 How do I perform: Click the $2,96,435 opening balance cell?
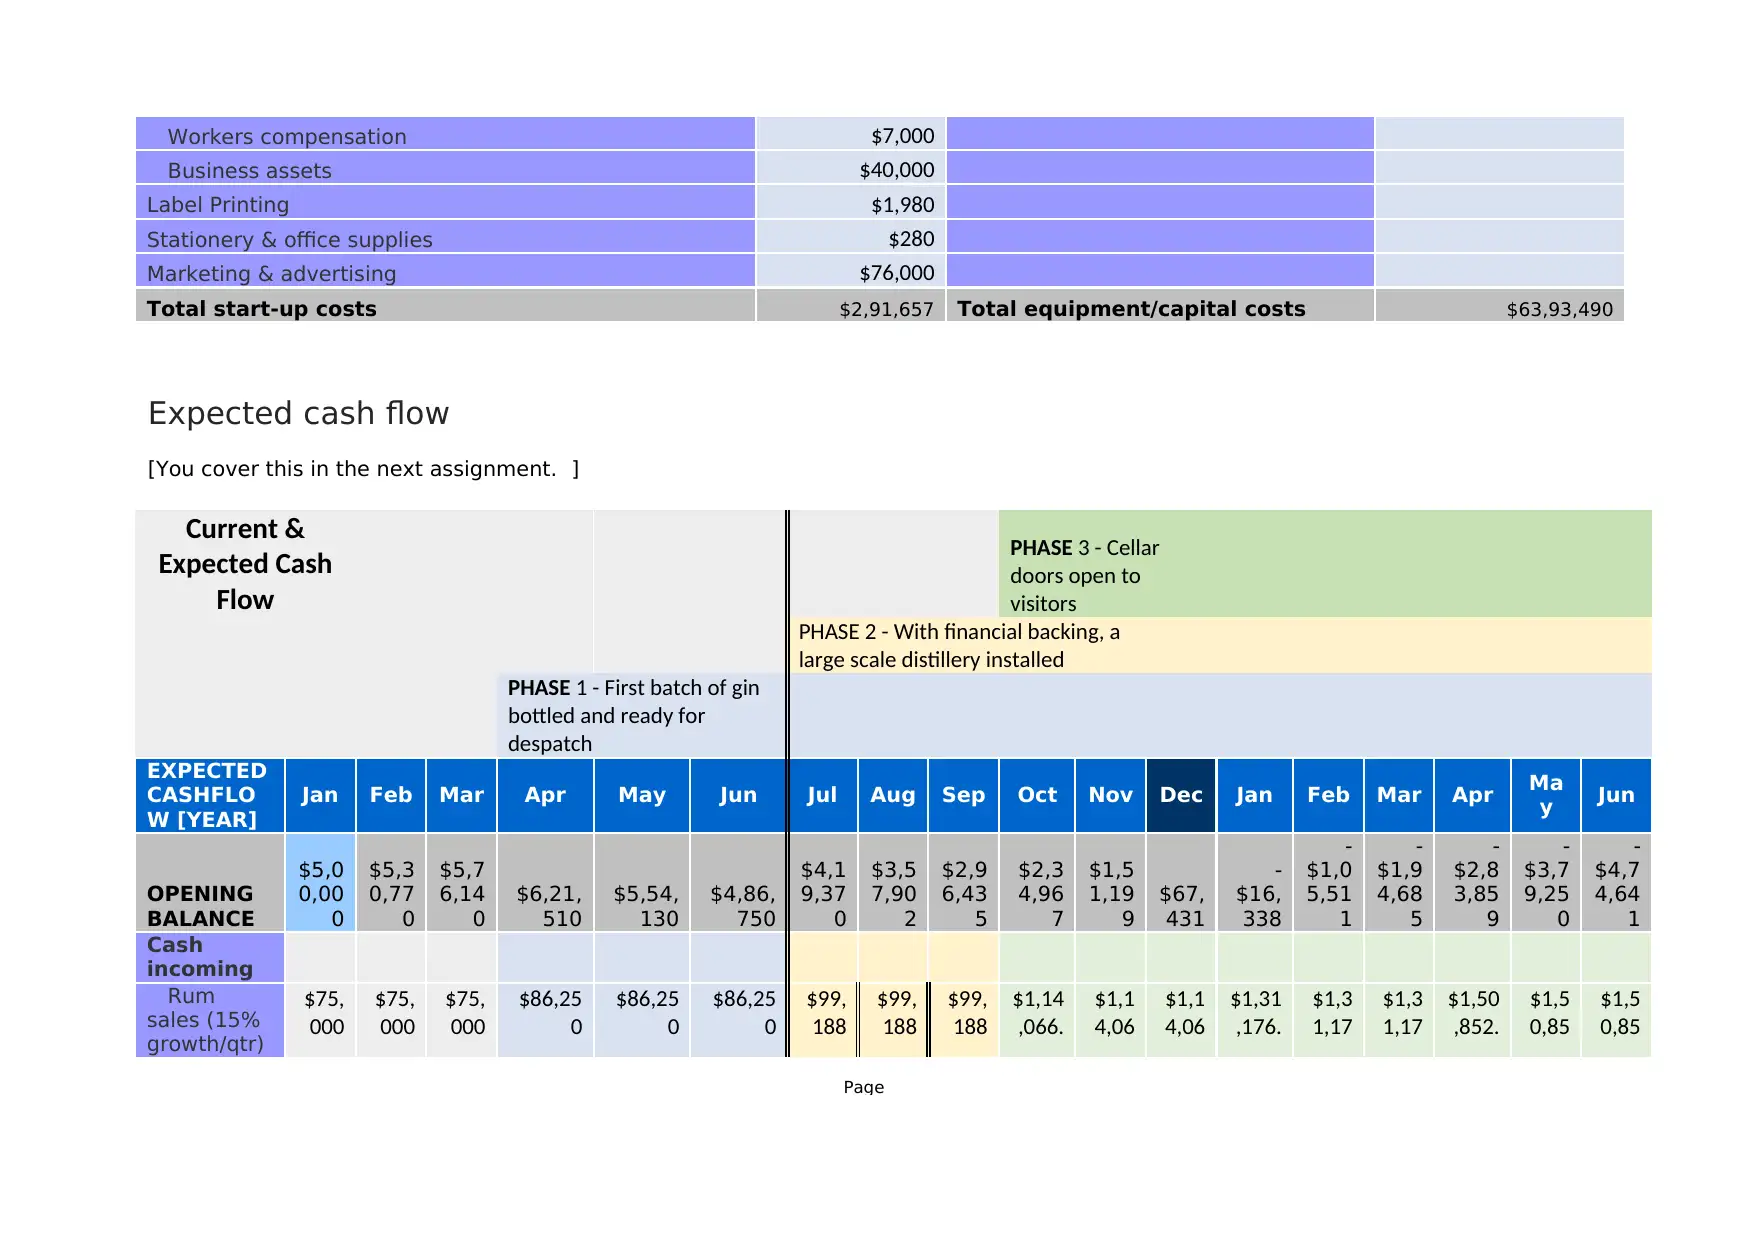[x=964, y=882]
